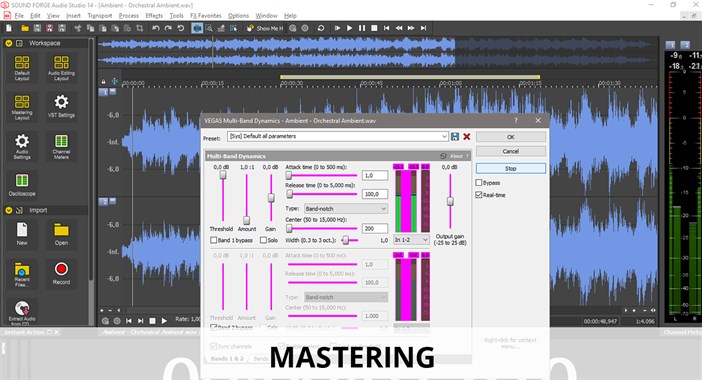Check Band 1 bypass
The image size is (702, 380).
(x=214, y=240)
